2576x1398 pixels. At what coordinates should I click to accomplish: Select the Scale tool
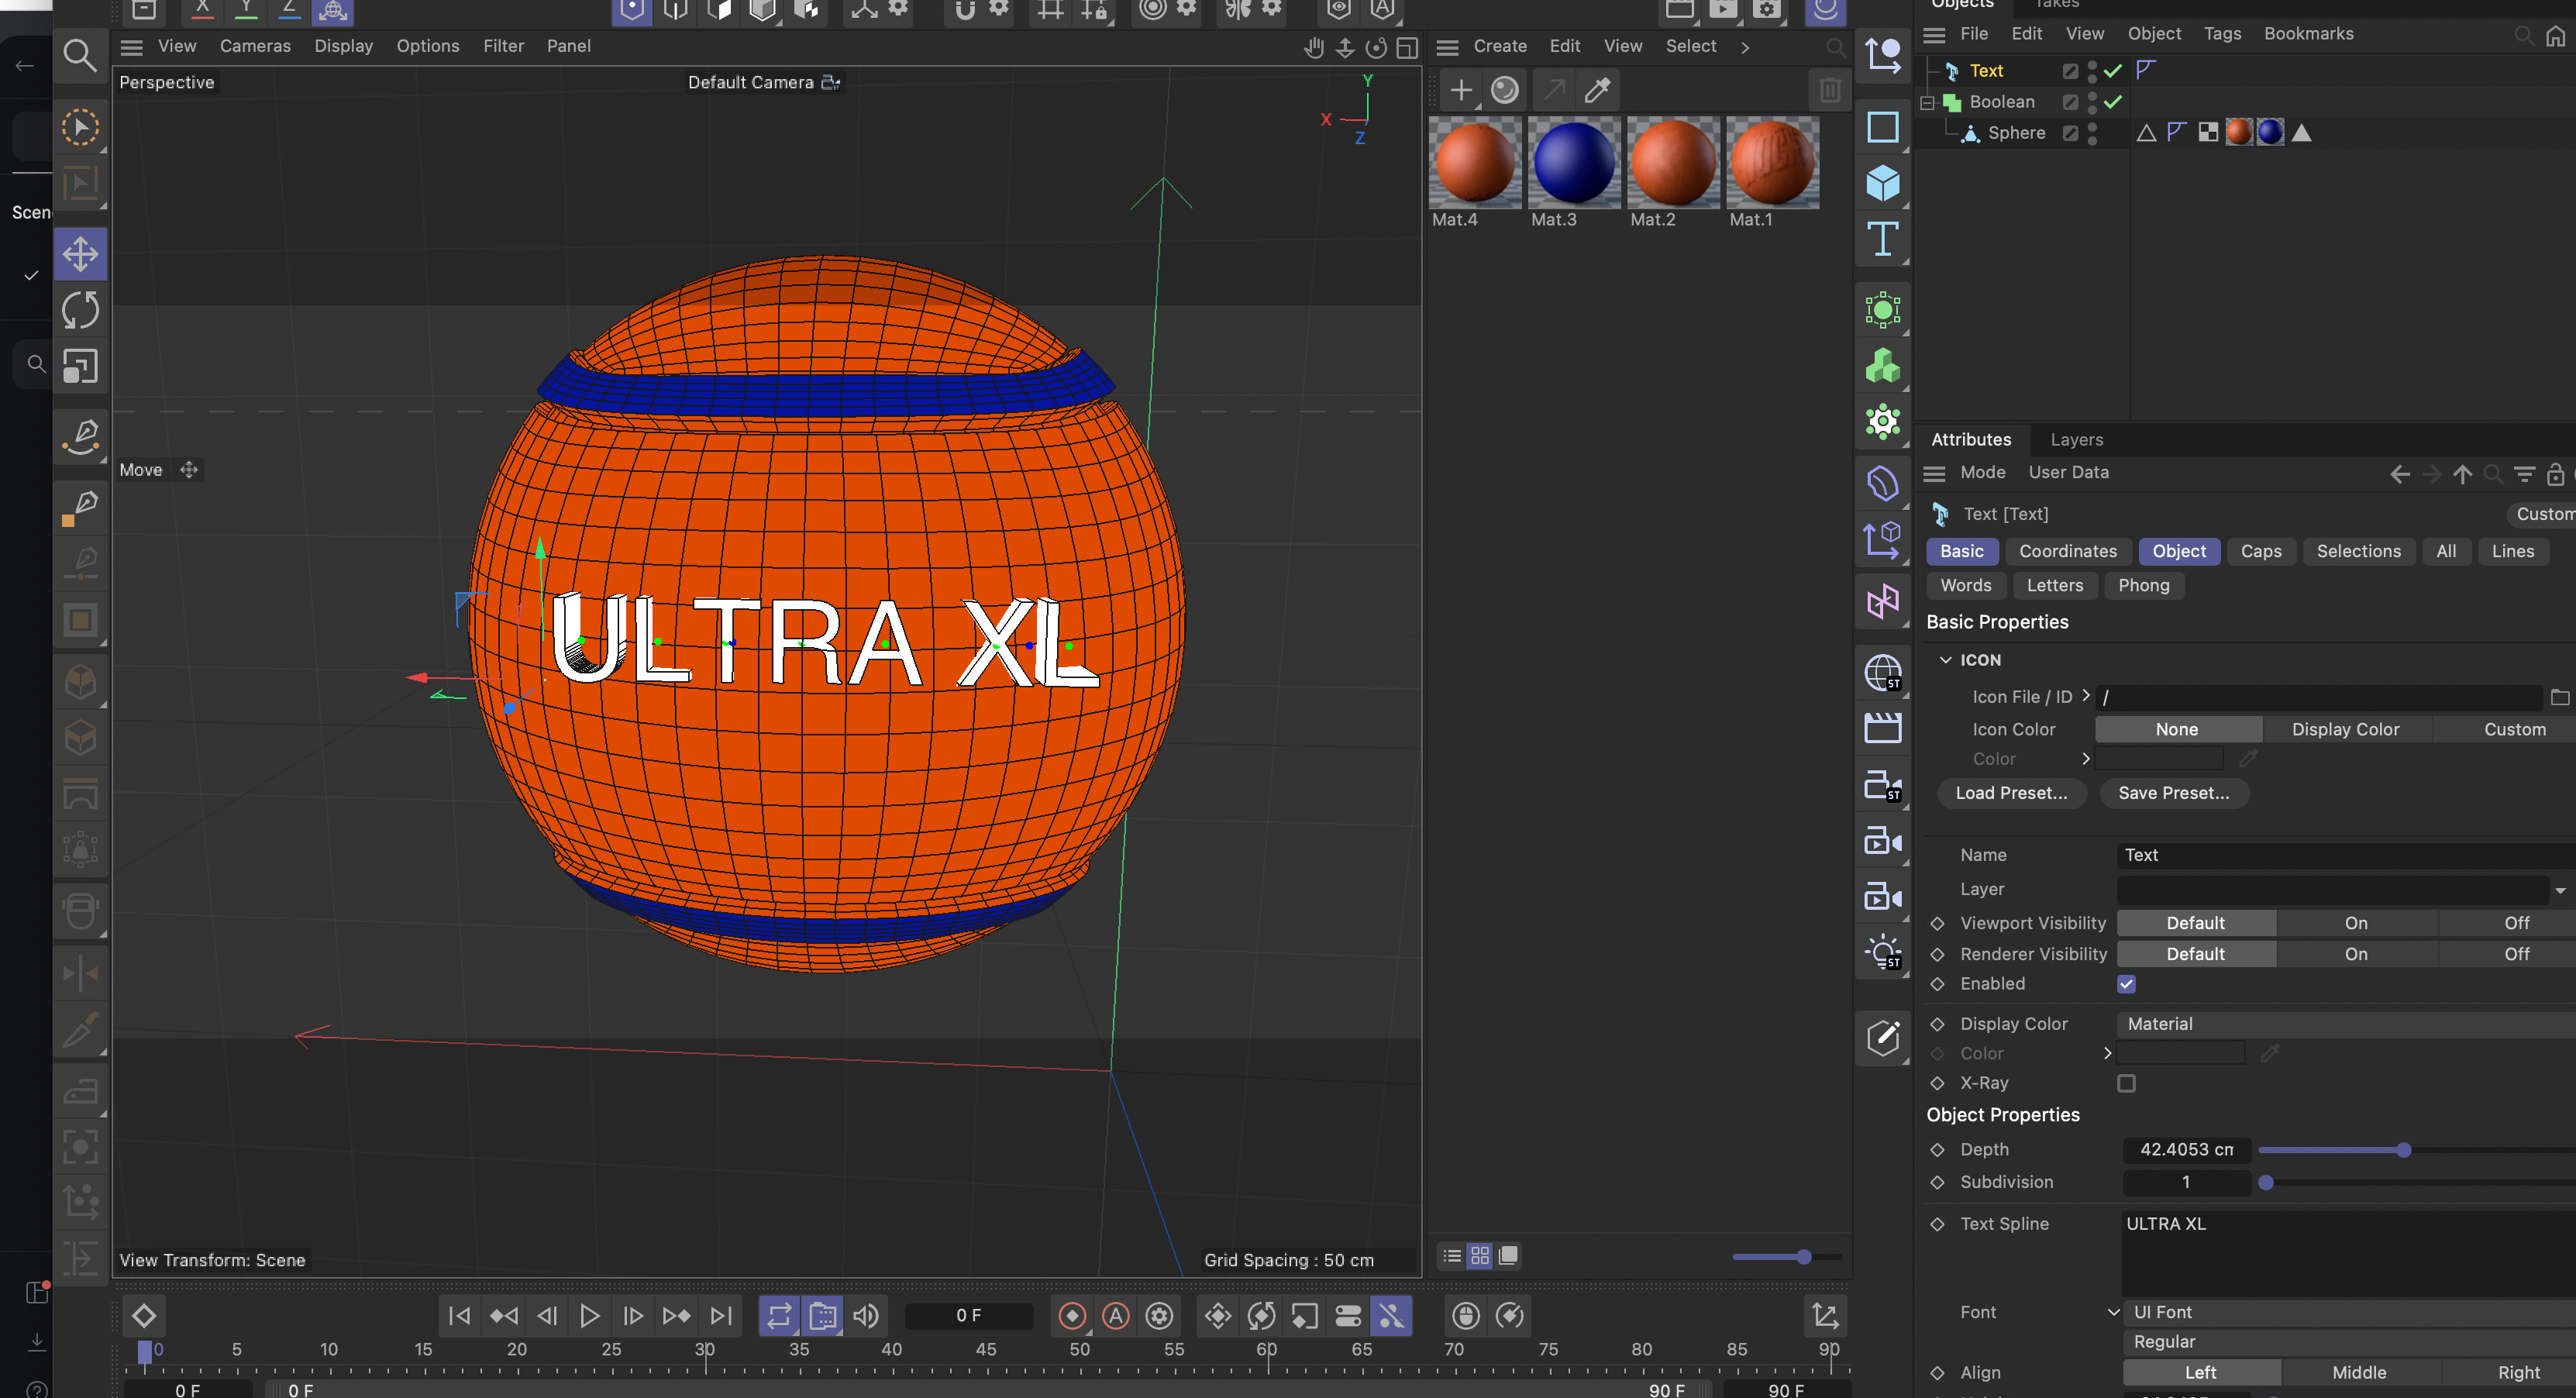click(x=80, y=366)
